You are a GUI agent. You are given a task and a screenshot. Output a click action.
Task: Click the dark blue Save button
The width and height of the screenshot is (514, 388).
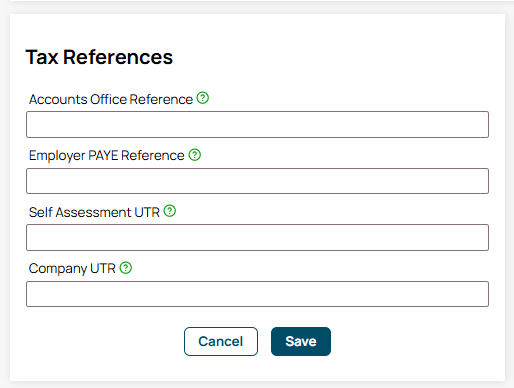(301, 341)
